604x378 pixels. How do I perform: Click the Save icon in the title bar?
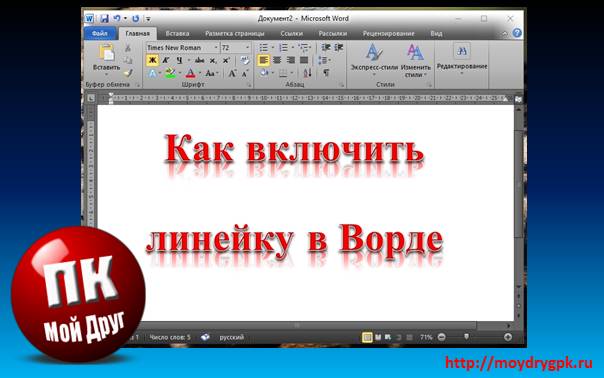[104, 18]
